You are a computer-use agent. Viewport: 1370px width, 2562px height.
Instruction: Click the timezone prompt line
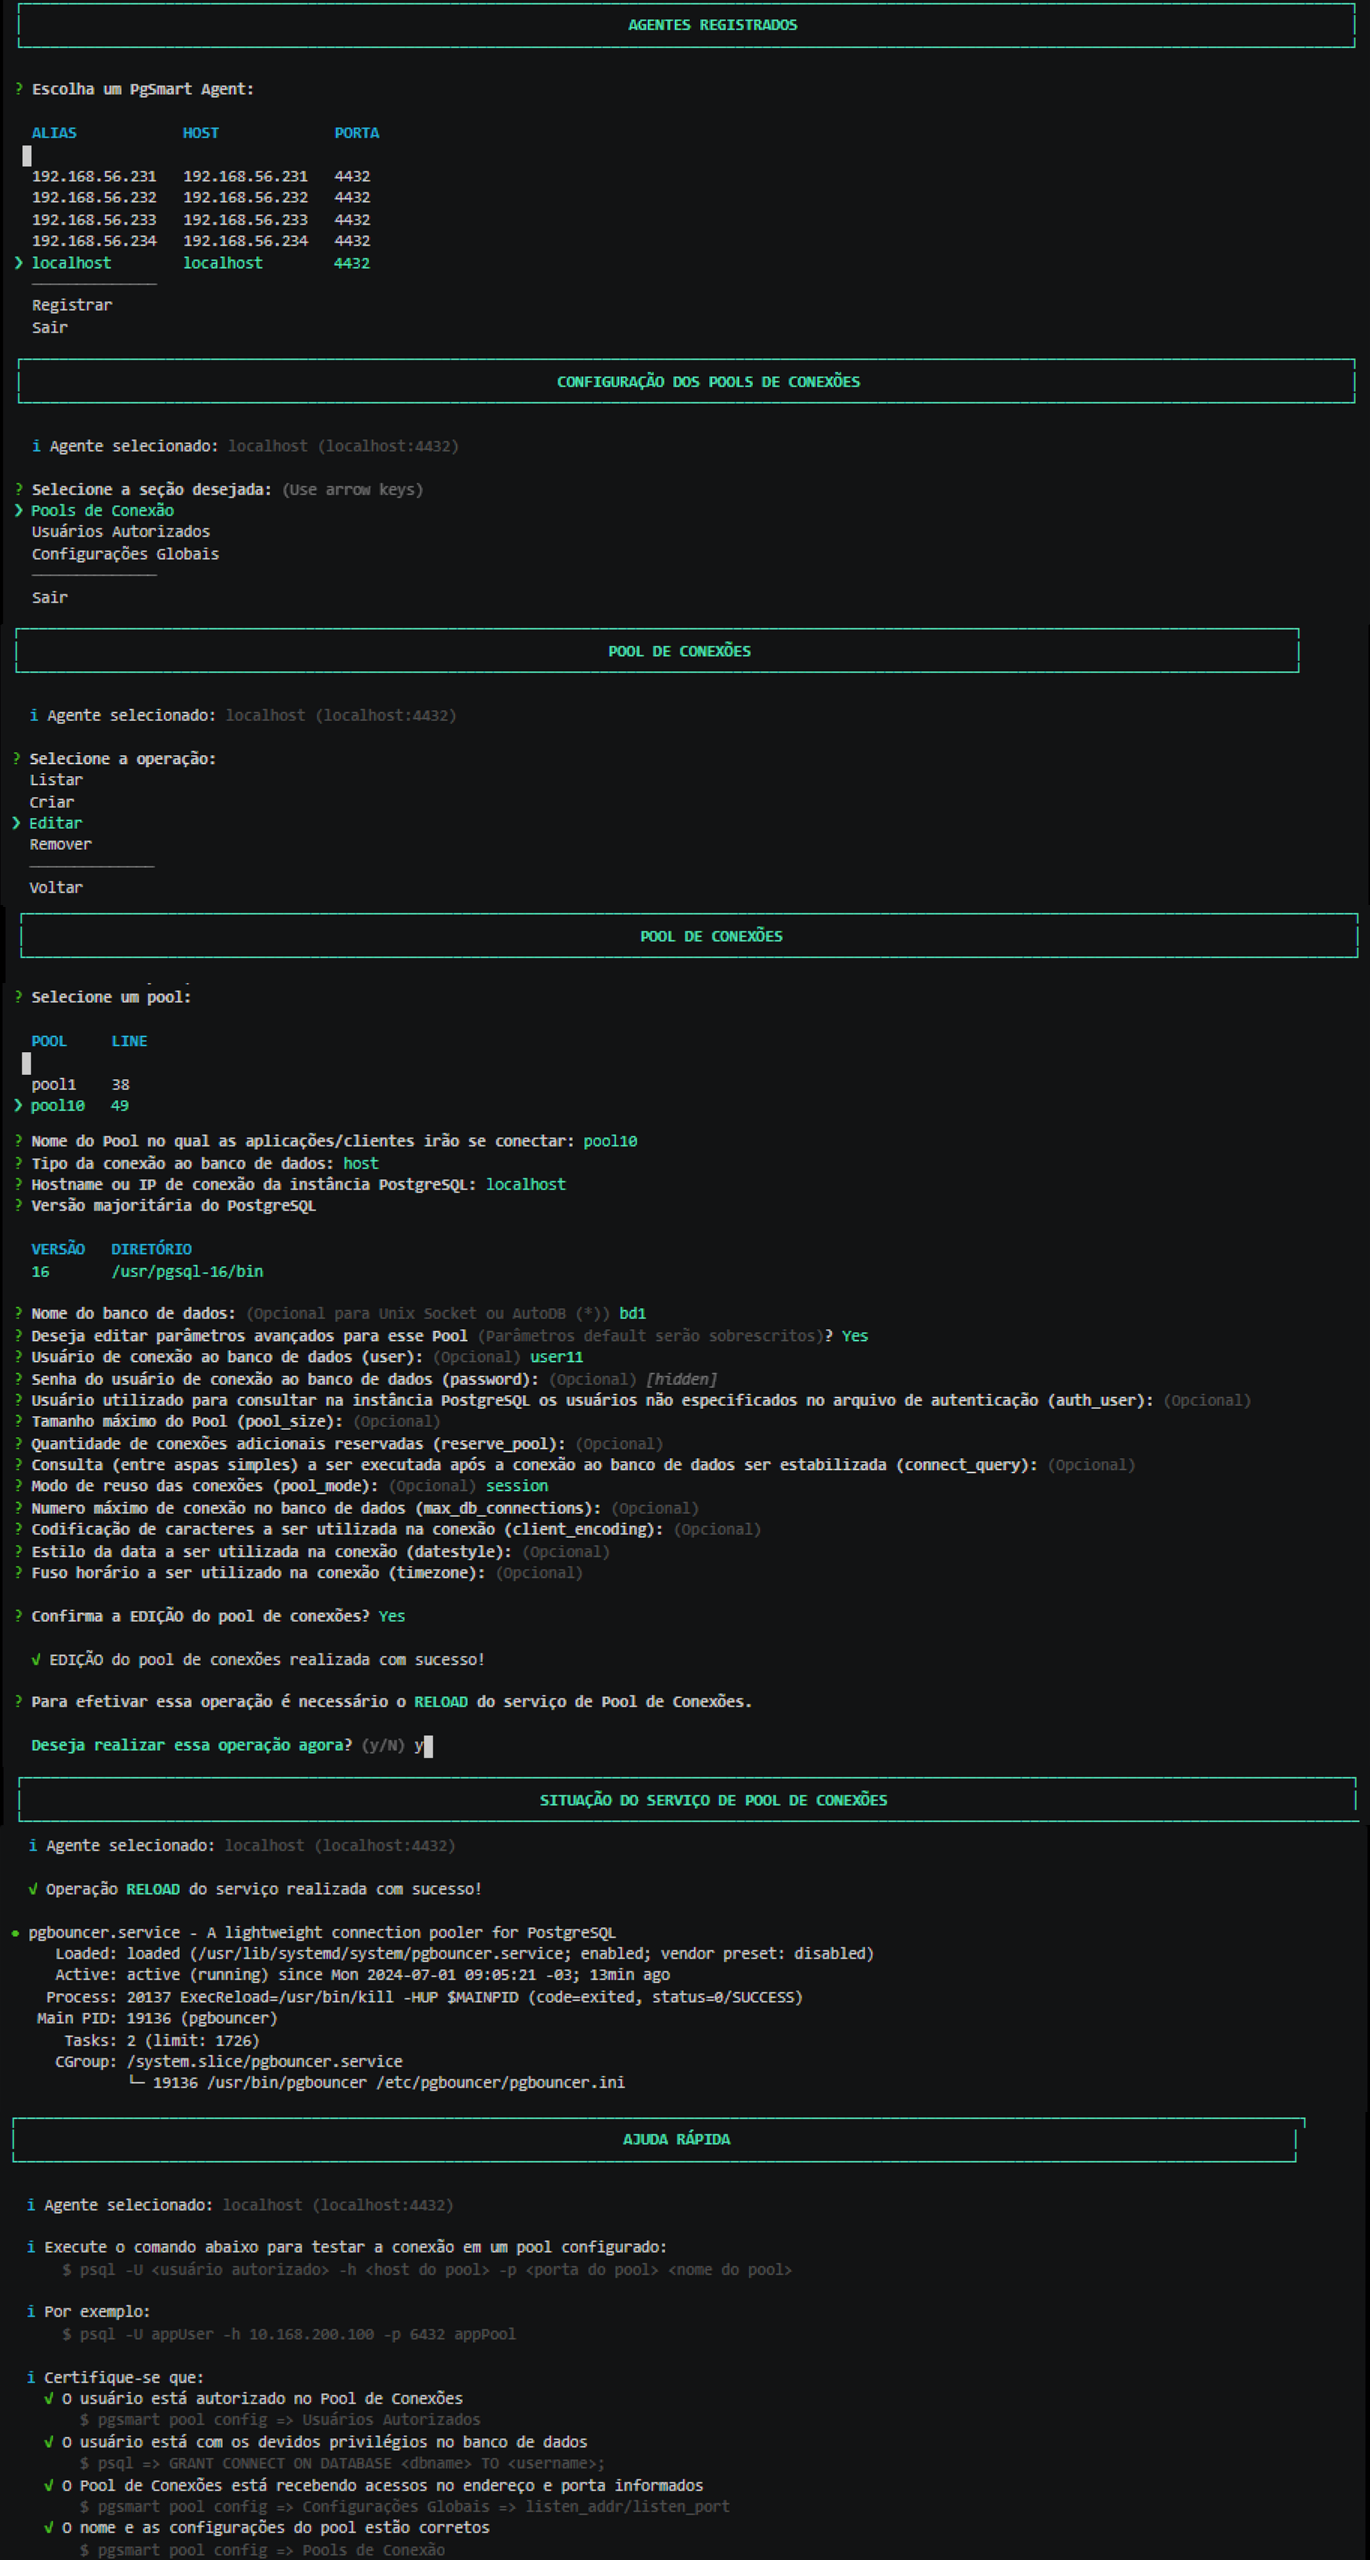[x=298, y=1573]
